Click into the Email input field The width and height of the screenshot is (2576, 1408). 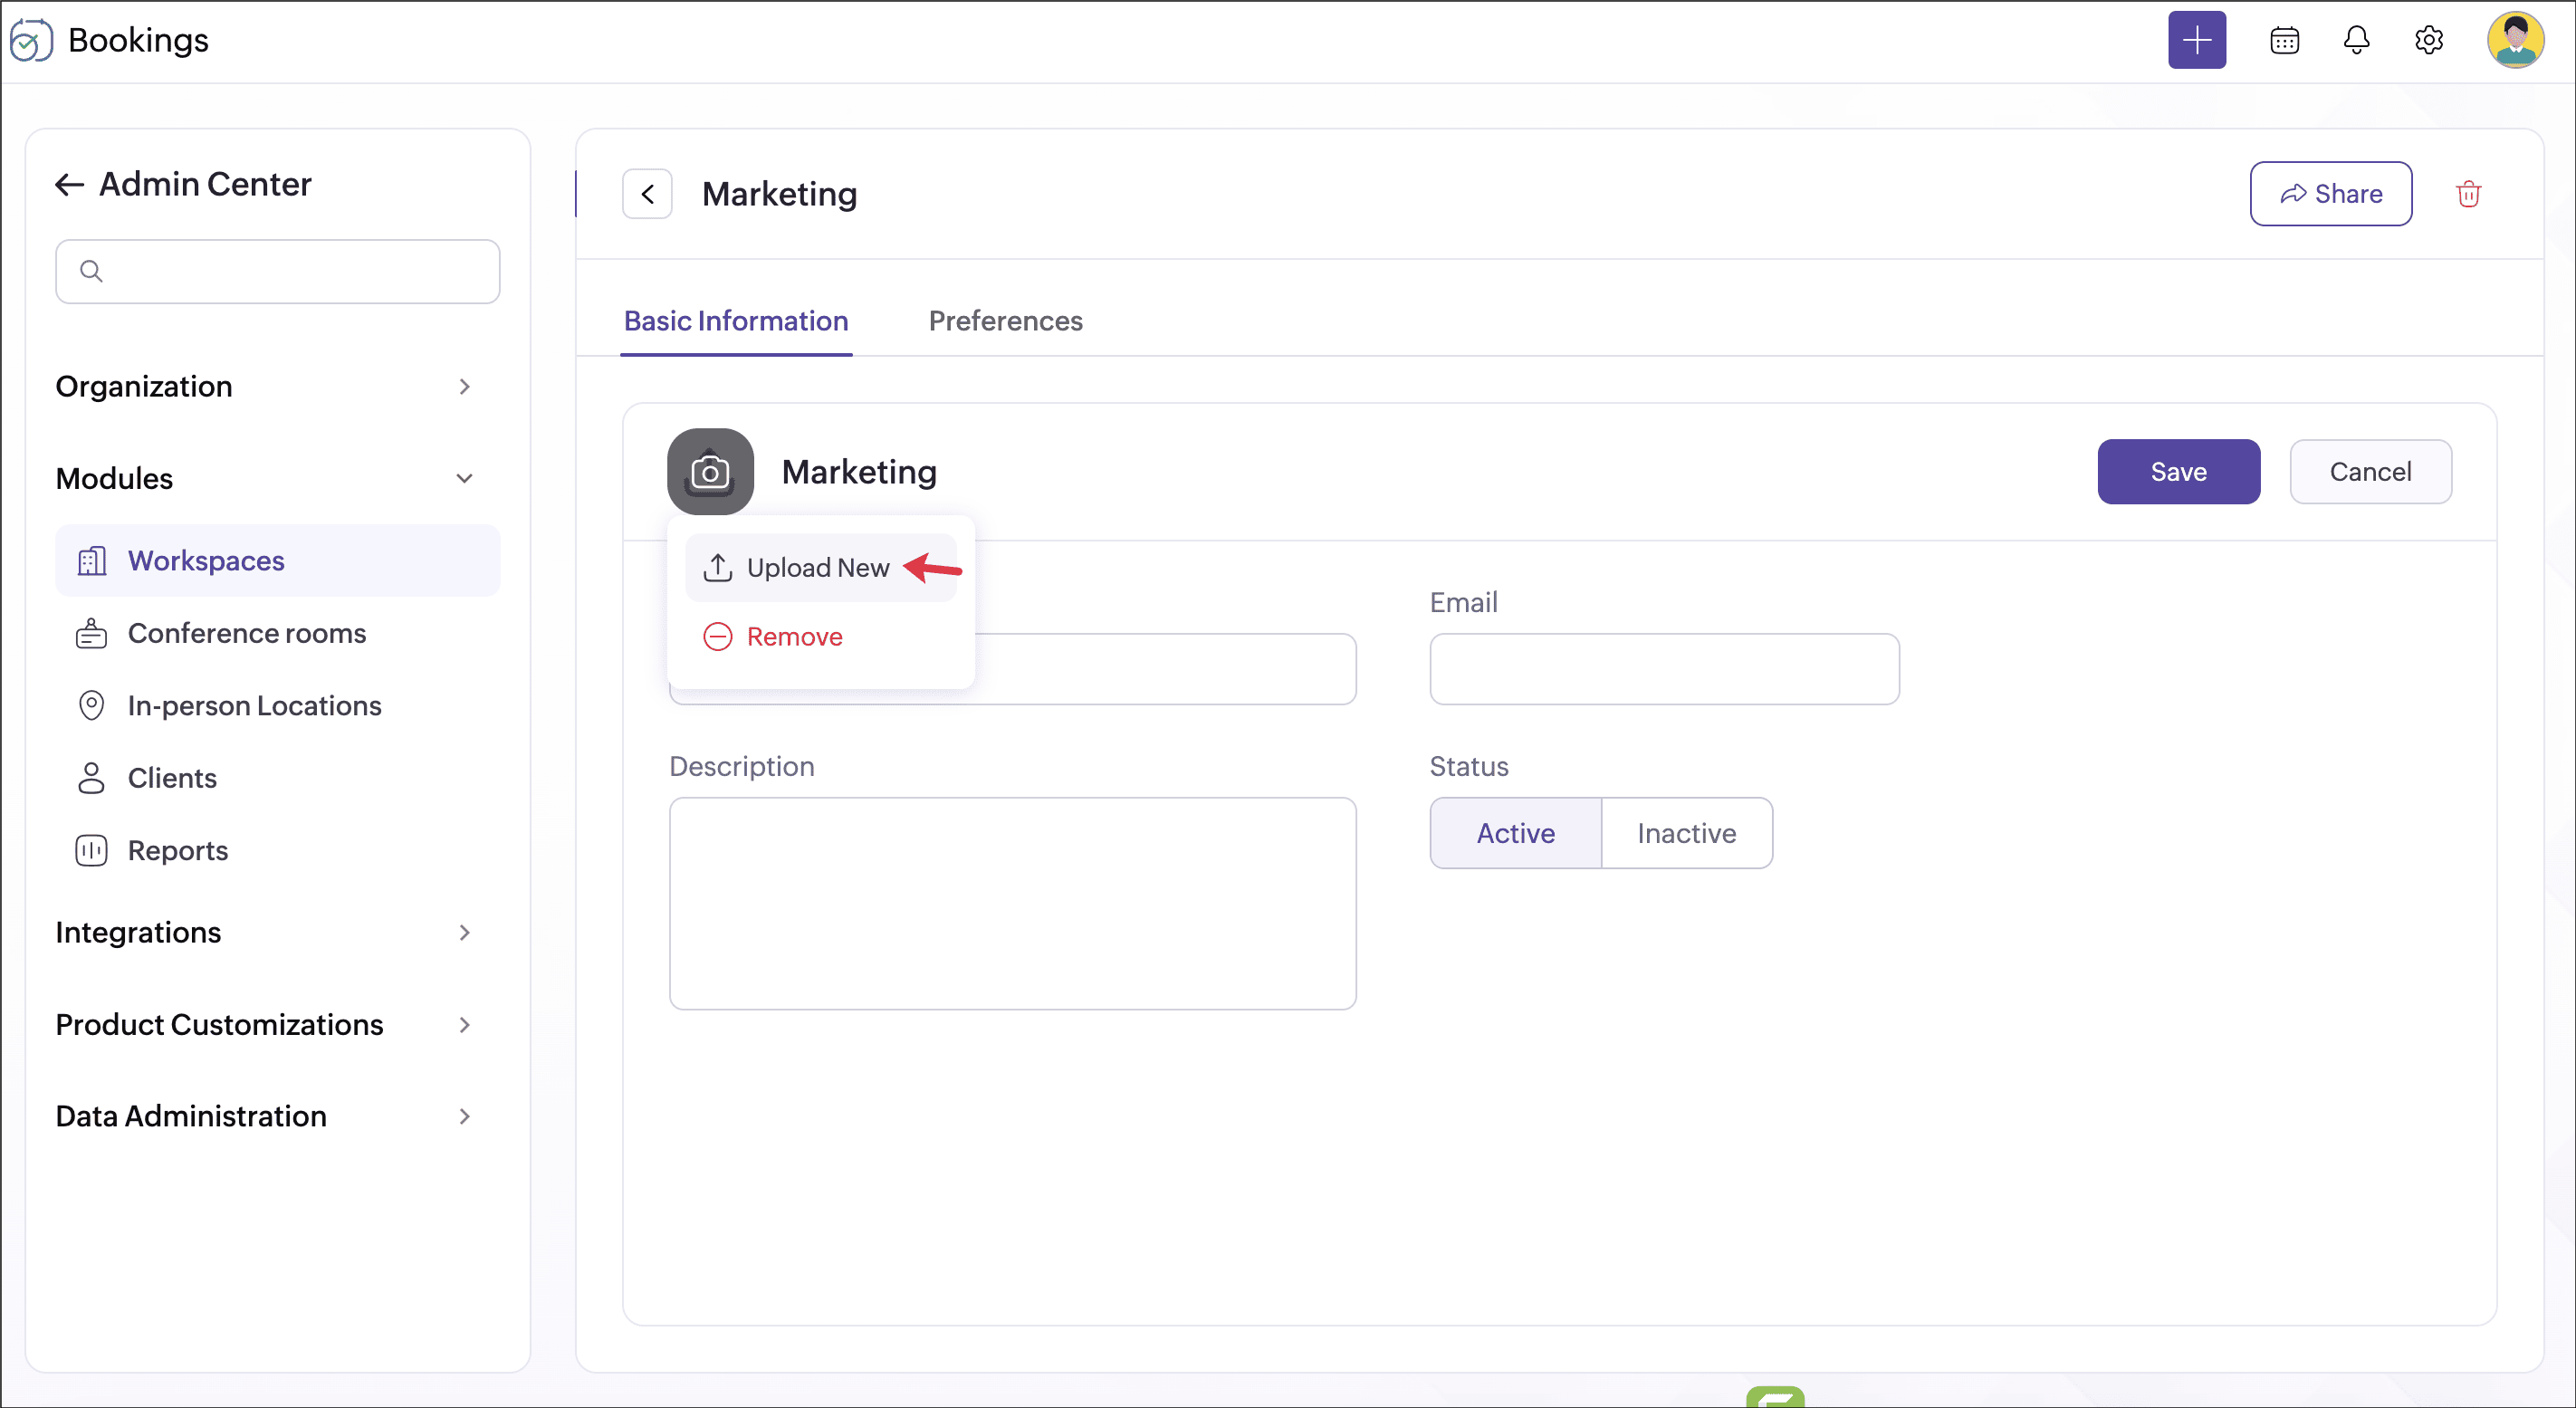tap(1664, 669)
